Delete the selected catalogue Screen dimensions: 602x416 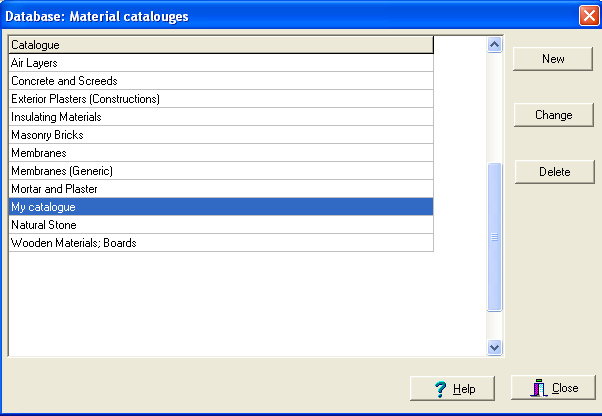click(555, 172)
